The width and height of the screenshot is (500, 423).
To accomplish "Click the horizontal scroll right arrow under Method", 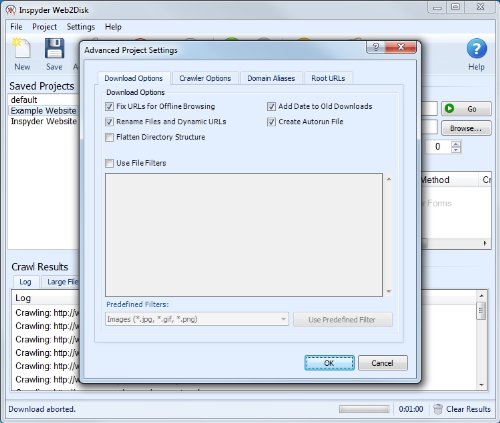I will pyautogui.click(x=485, y=243).
